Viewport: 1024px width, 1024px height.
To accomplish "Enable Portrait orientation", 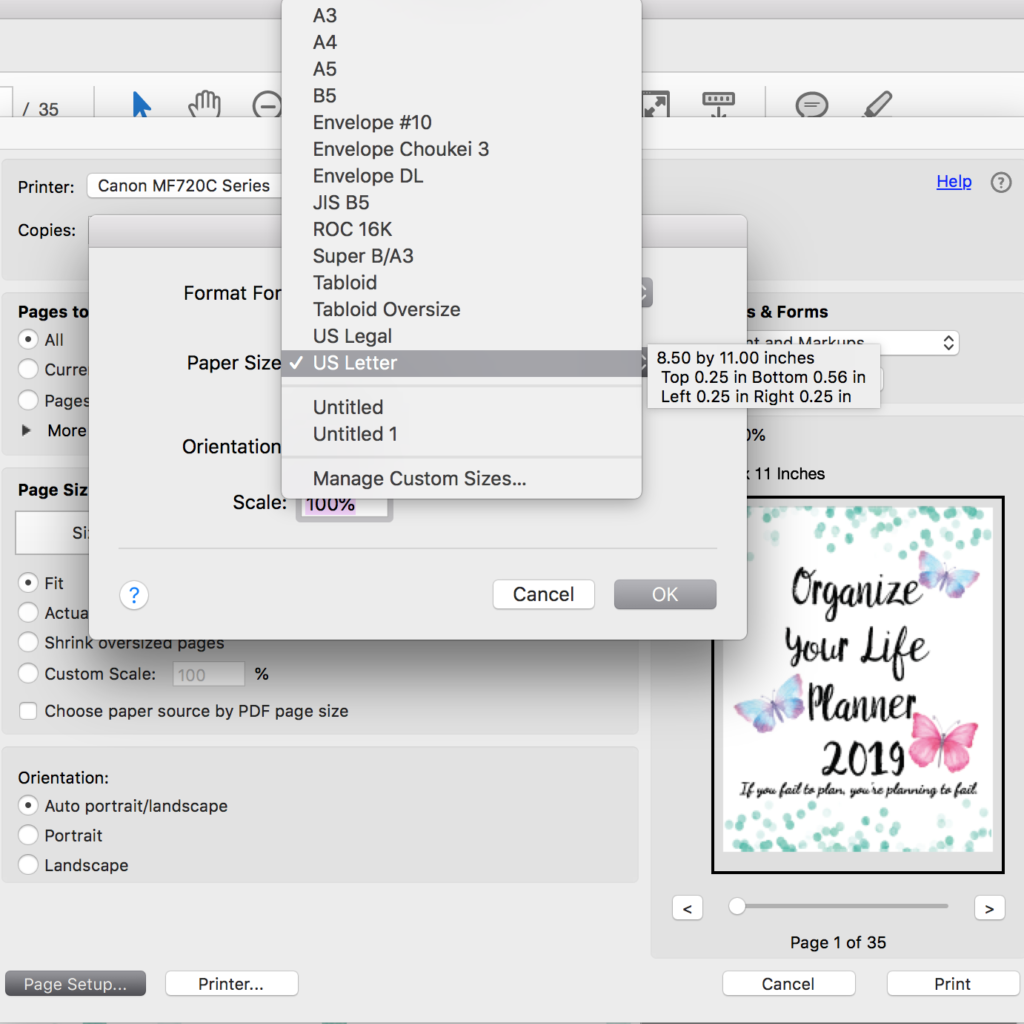I will pyautogui.click(x=27, y=835).
